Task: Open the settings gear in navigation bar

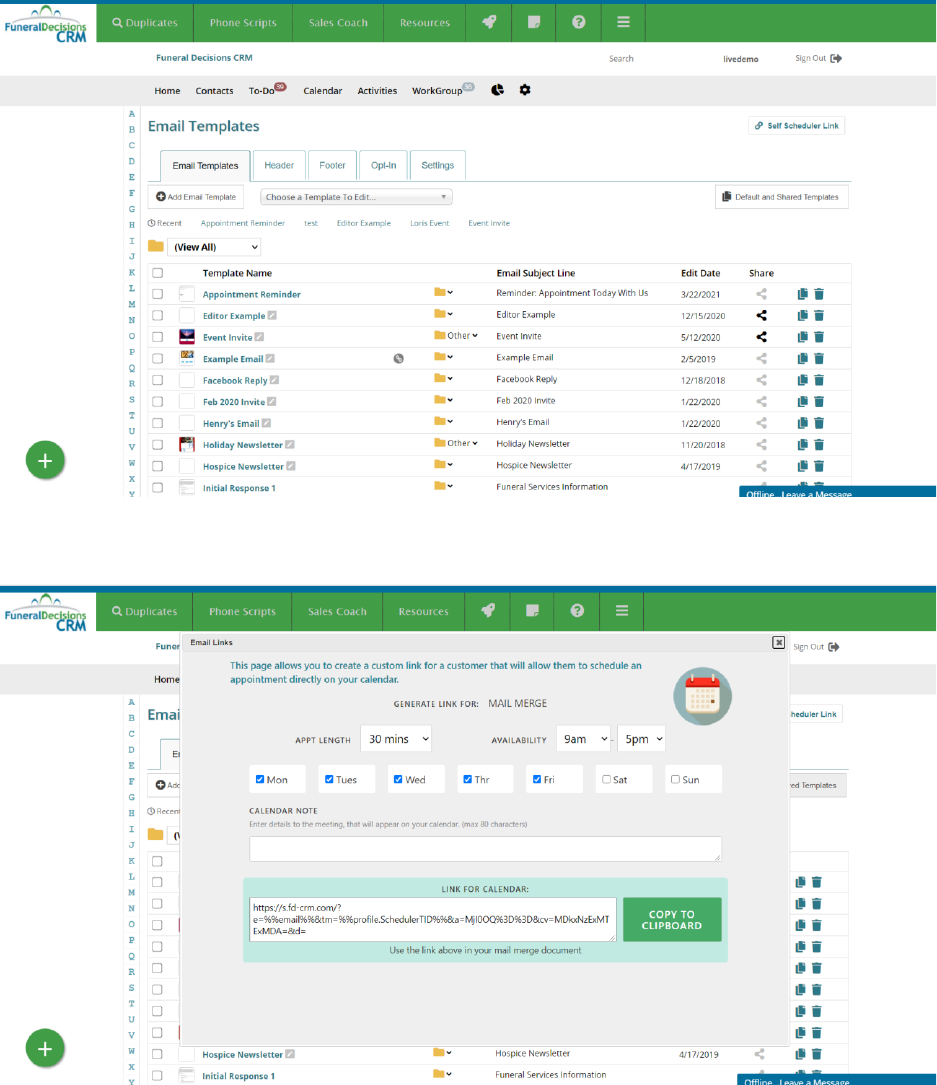Action: [525, 90]
